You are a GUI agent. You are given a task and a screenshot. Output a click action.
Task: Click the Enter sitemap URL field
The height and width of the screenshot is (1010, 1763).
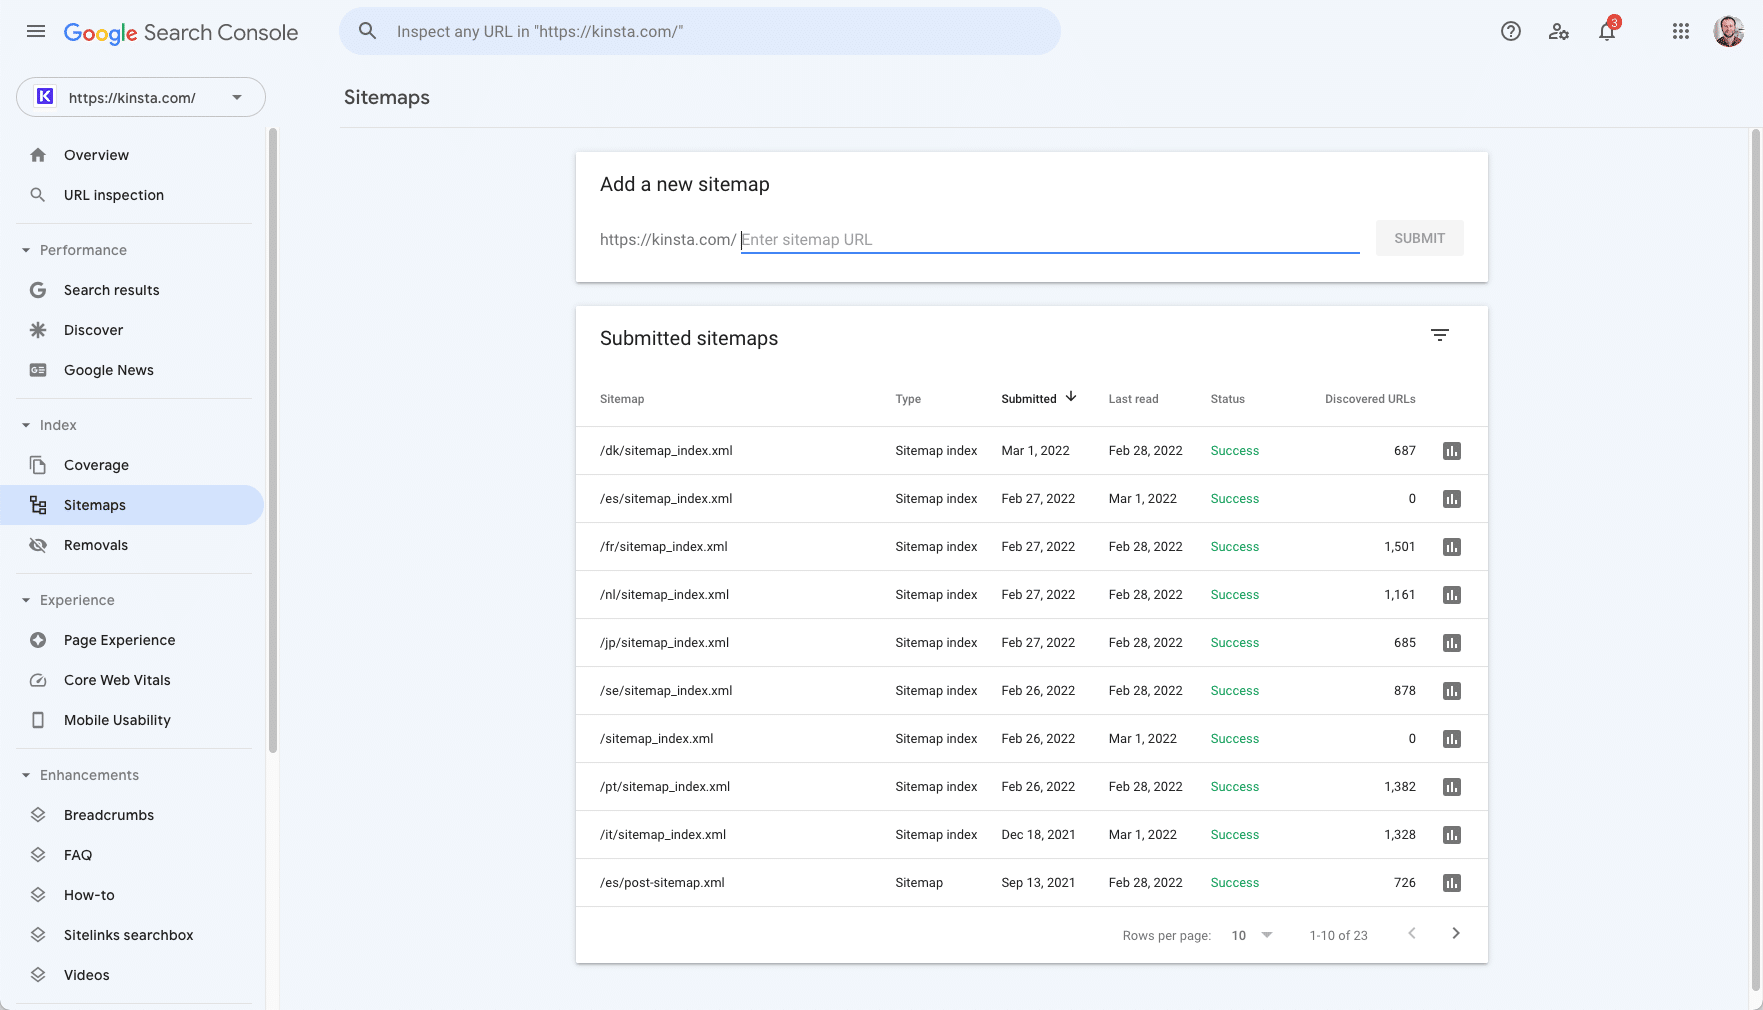1049,240
